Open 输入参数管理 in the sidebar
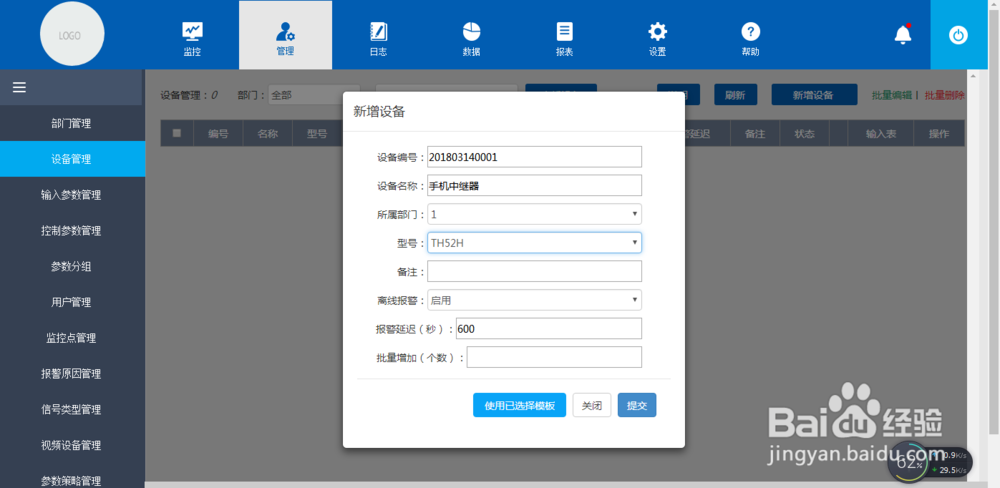The image size is (1000, 488). [71, 195]
